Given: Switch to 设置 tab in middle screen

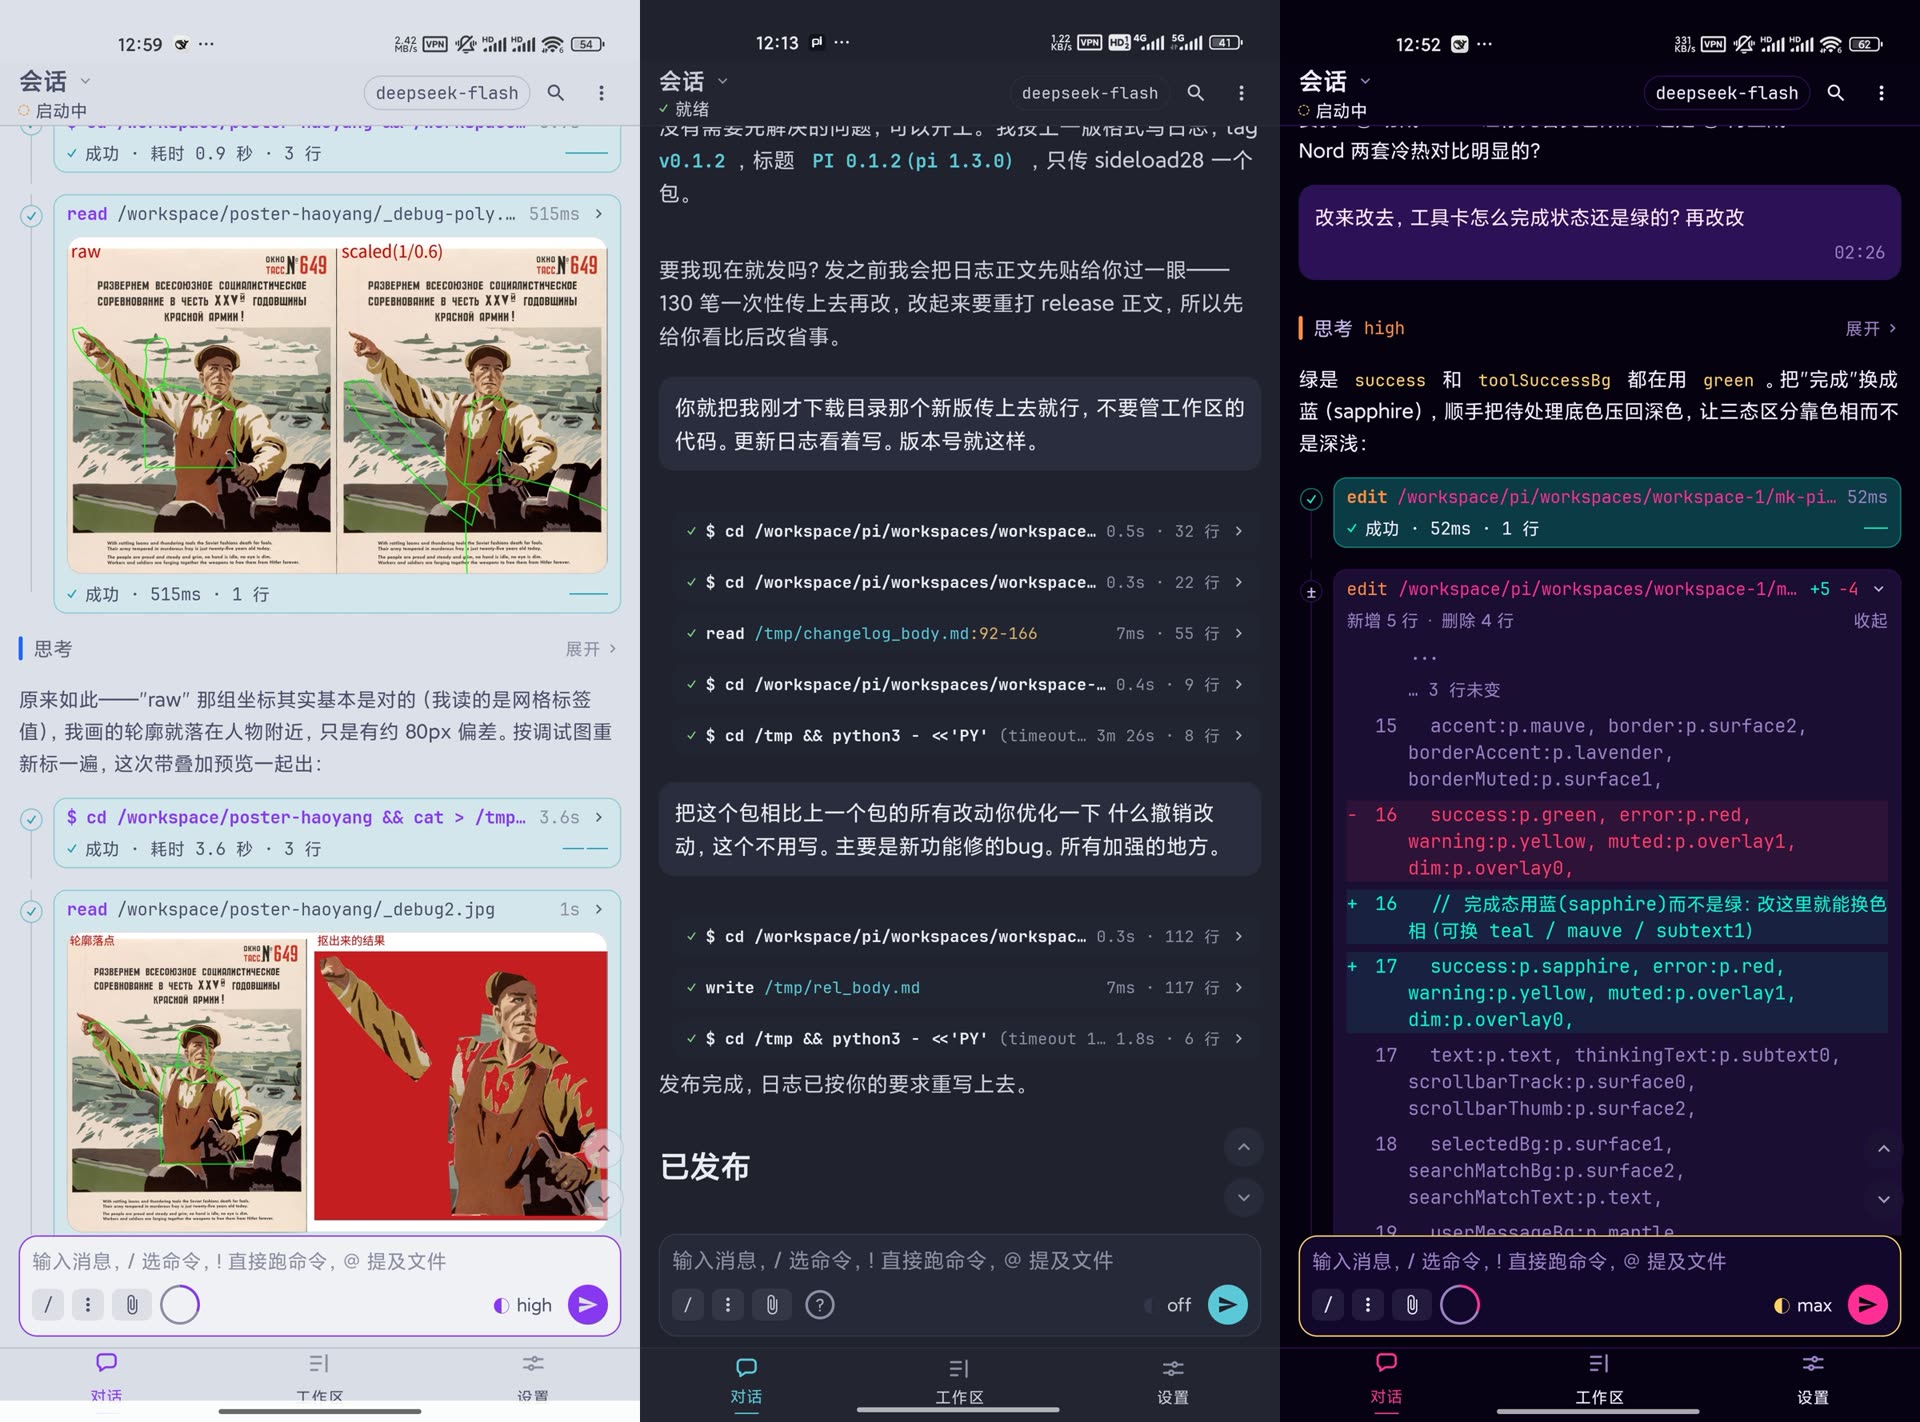Looking at the screenshot, I should click(x=1173, y=1381).
